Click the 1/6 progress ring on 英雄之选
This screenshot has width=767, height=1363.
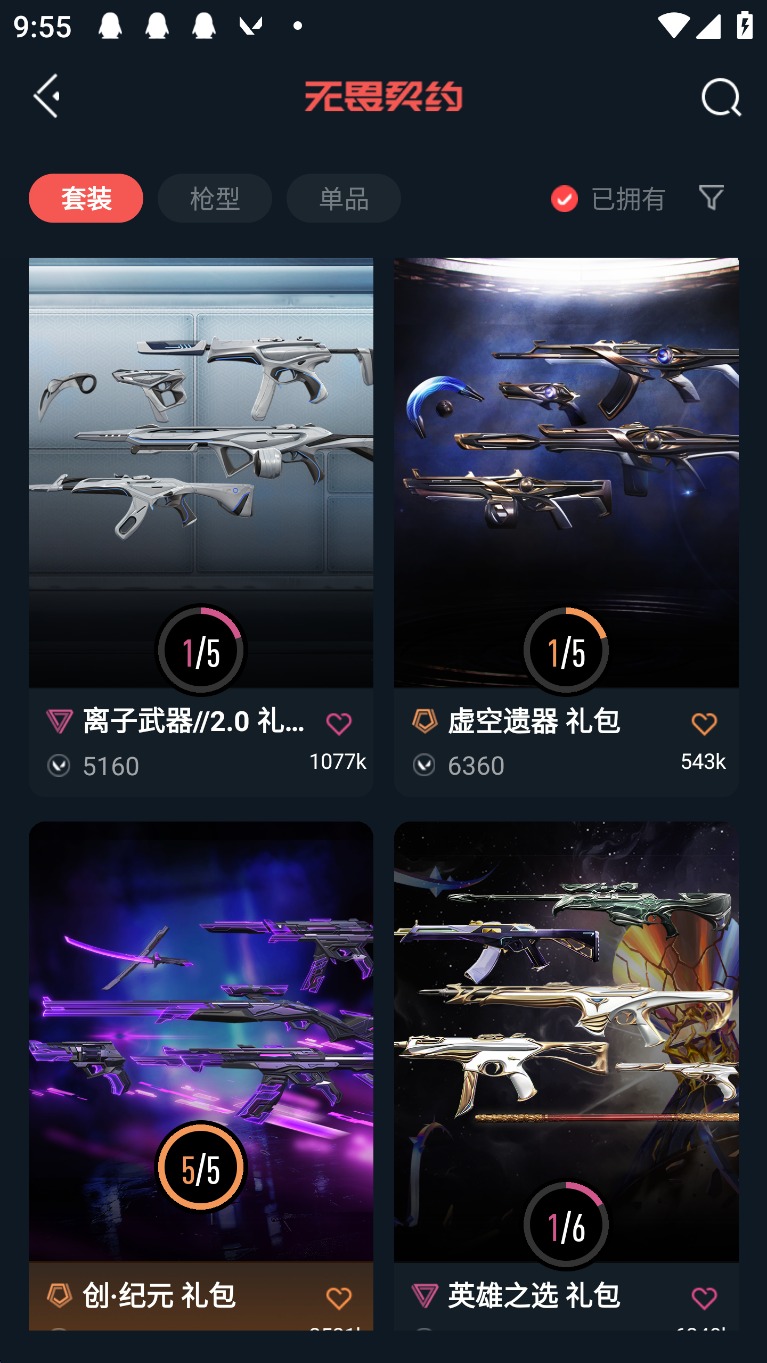(566, 1225)
